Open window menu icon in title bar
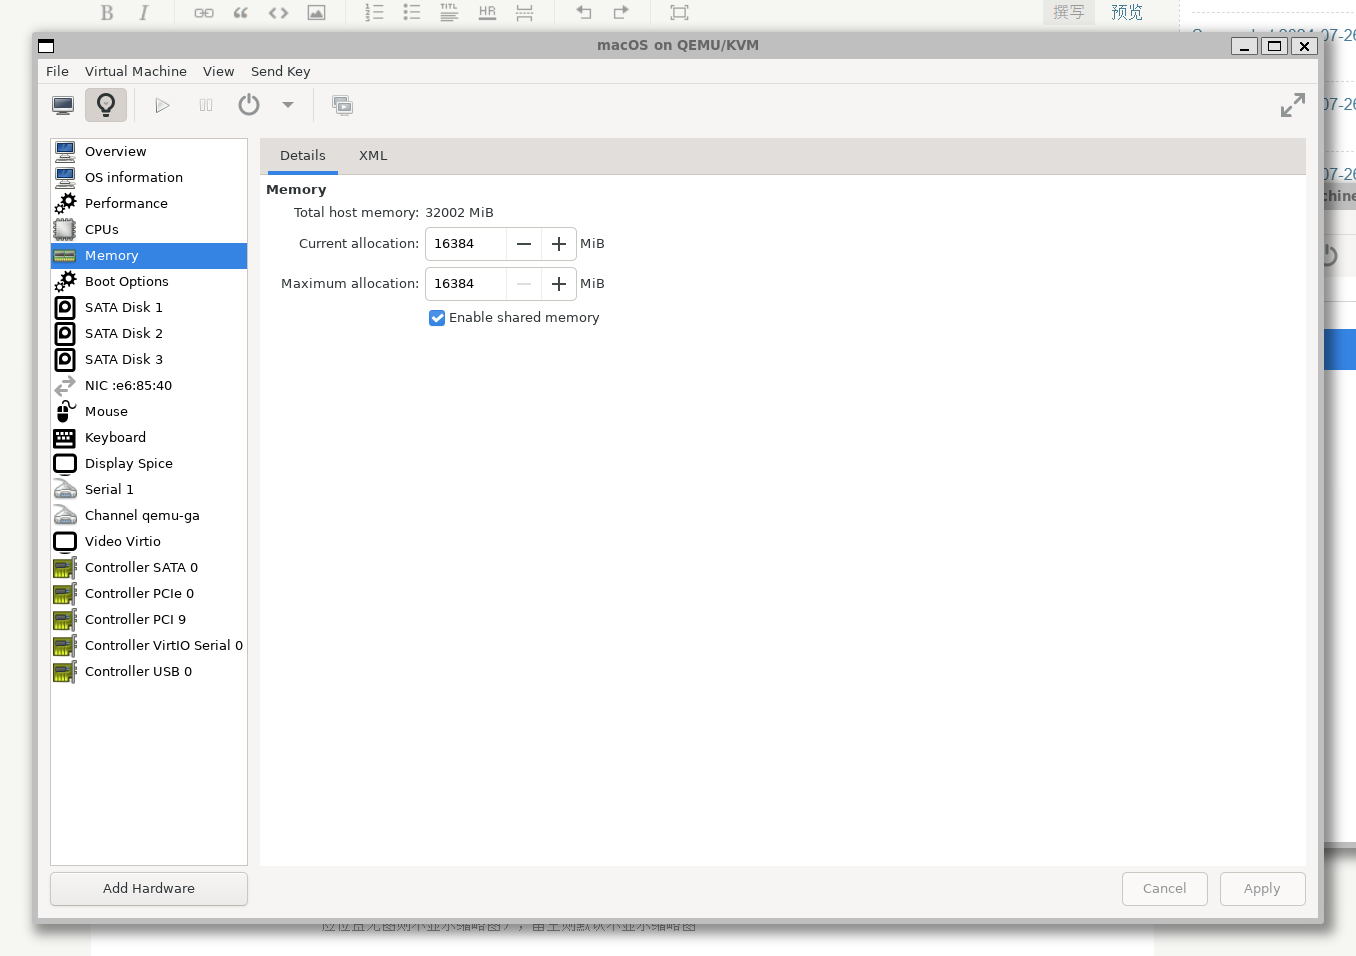 (x=46, y=46)
